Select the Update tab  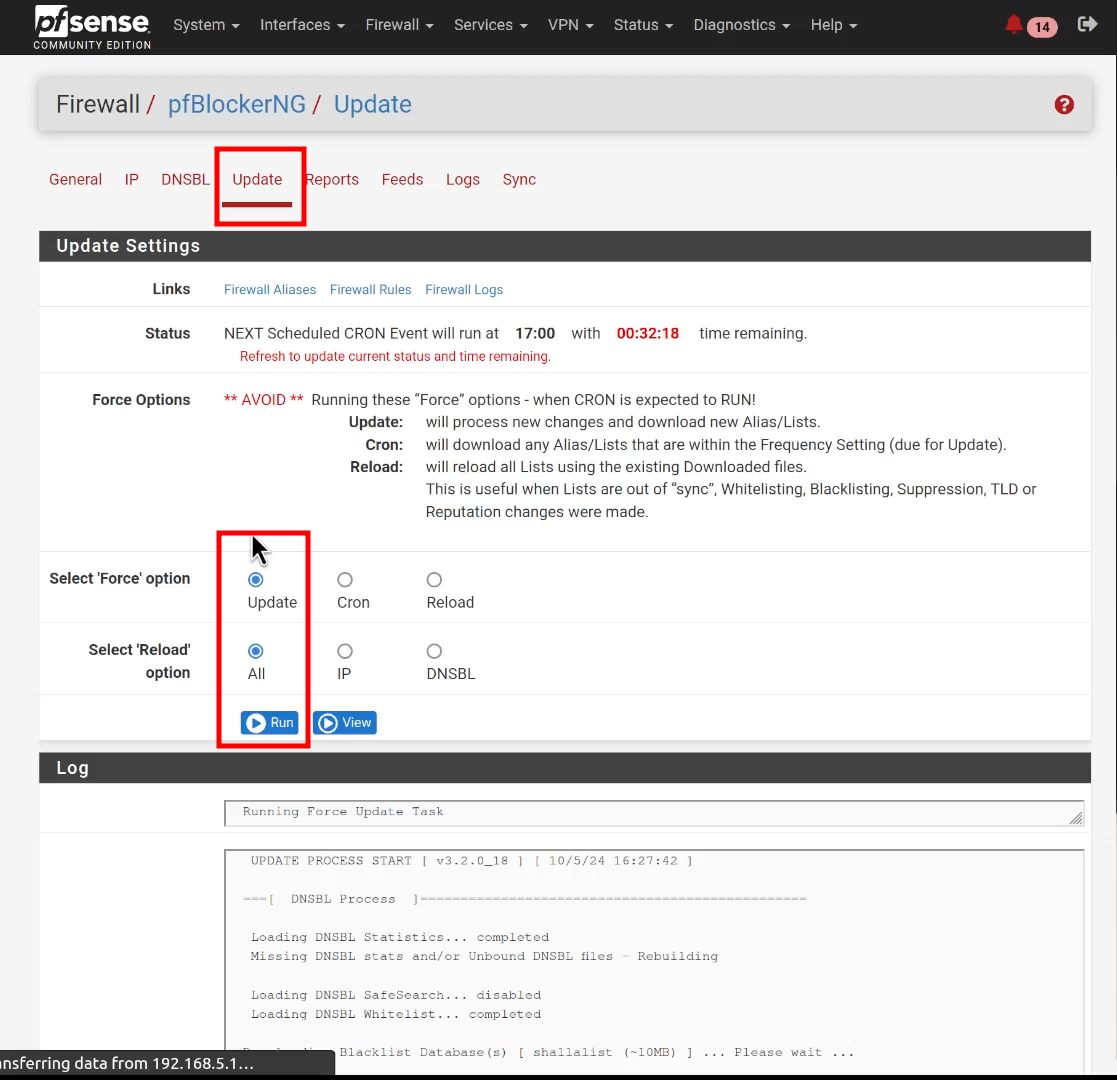257,180
